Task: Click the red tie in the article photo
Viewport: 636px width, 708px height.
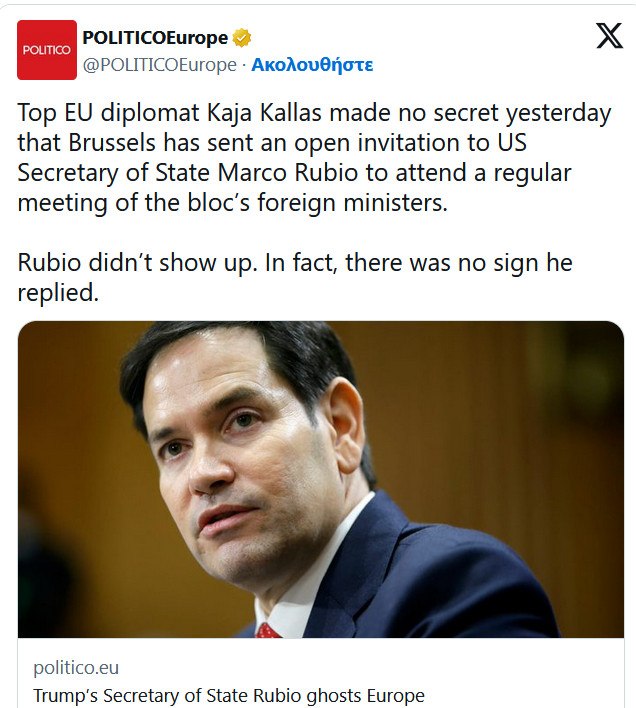Action: (x=267, y=630)
